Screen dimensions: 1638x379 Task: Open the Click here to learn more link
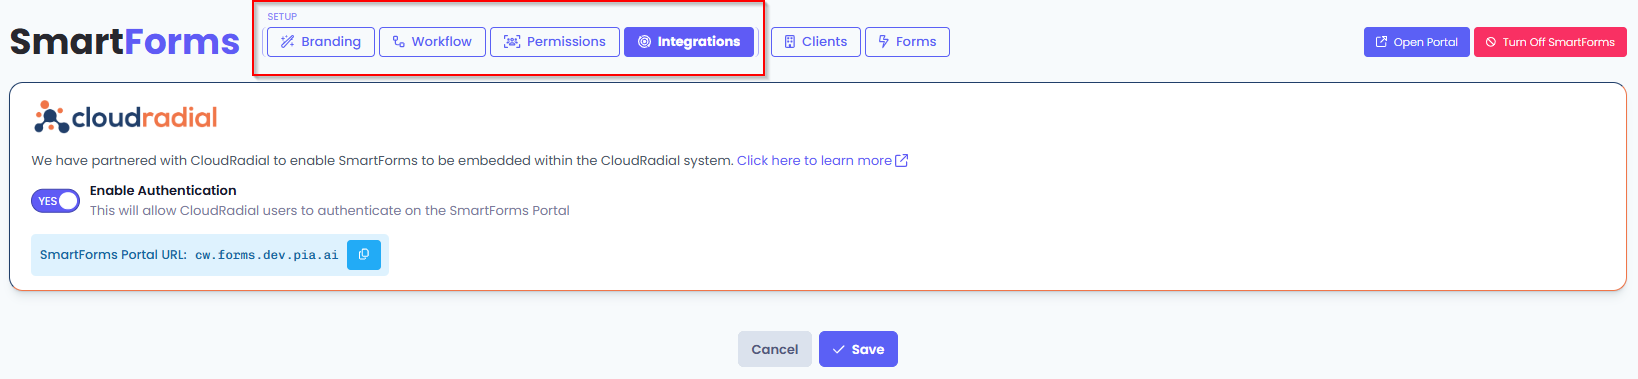(x=814, y=161)
